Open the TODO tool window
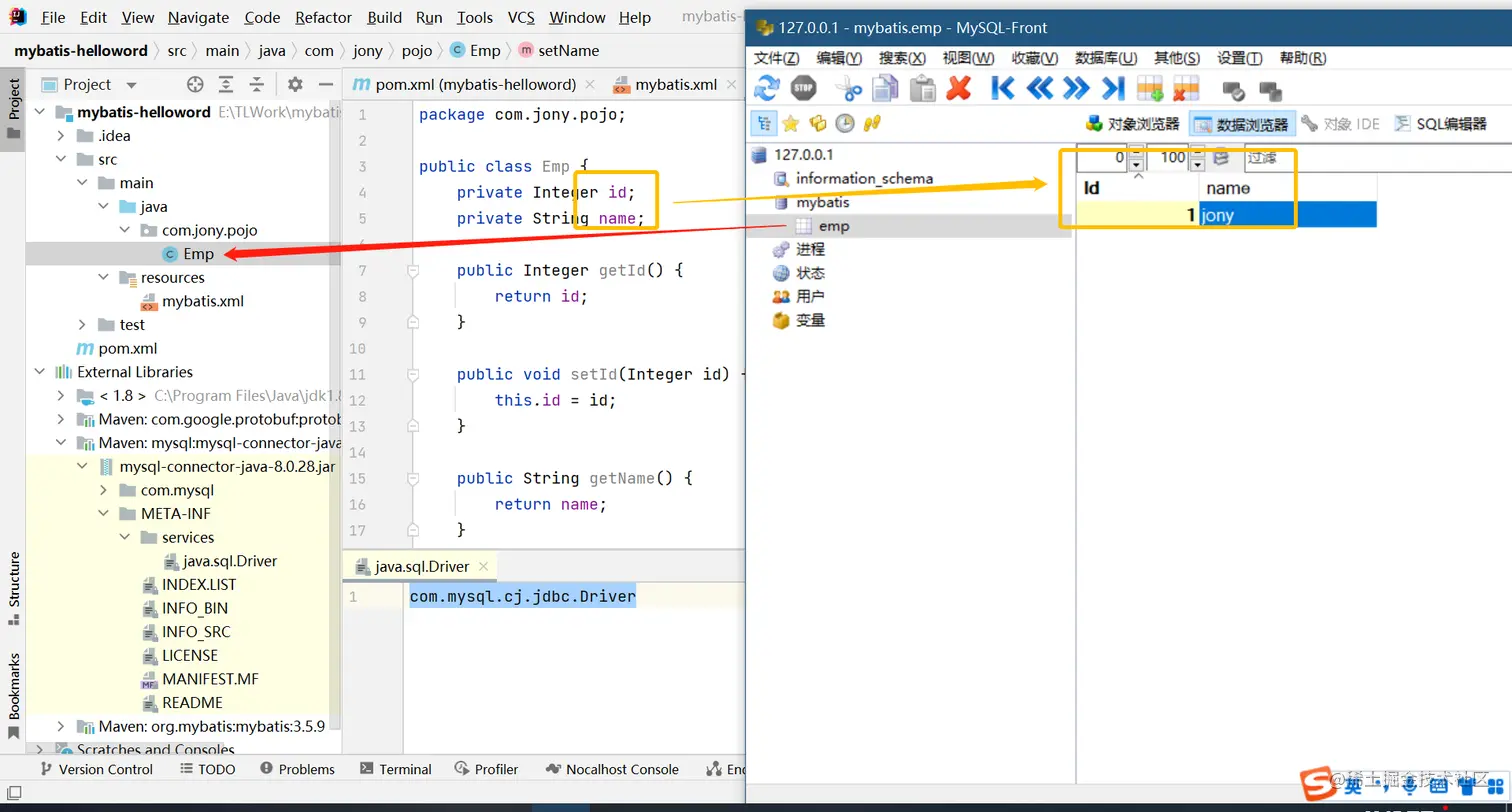Image resolution: width=1512 pixels, height=812 pixels. tap(208, 769)
